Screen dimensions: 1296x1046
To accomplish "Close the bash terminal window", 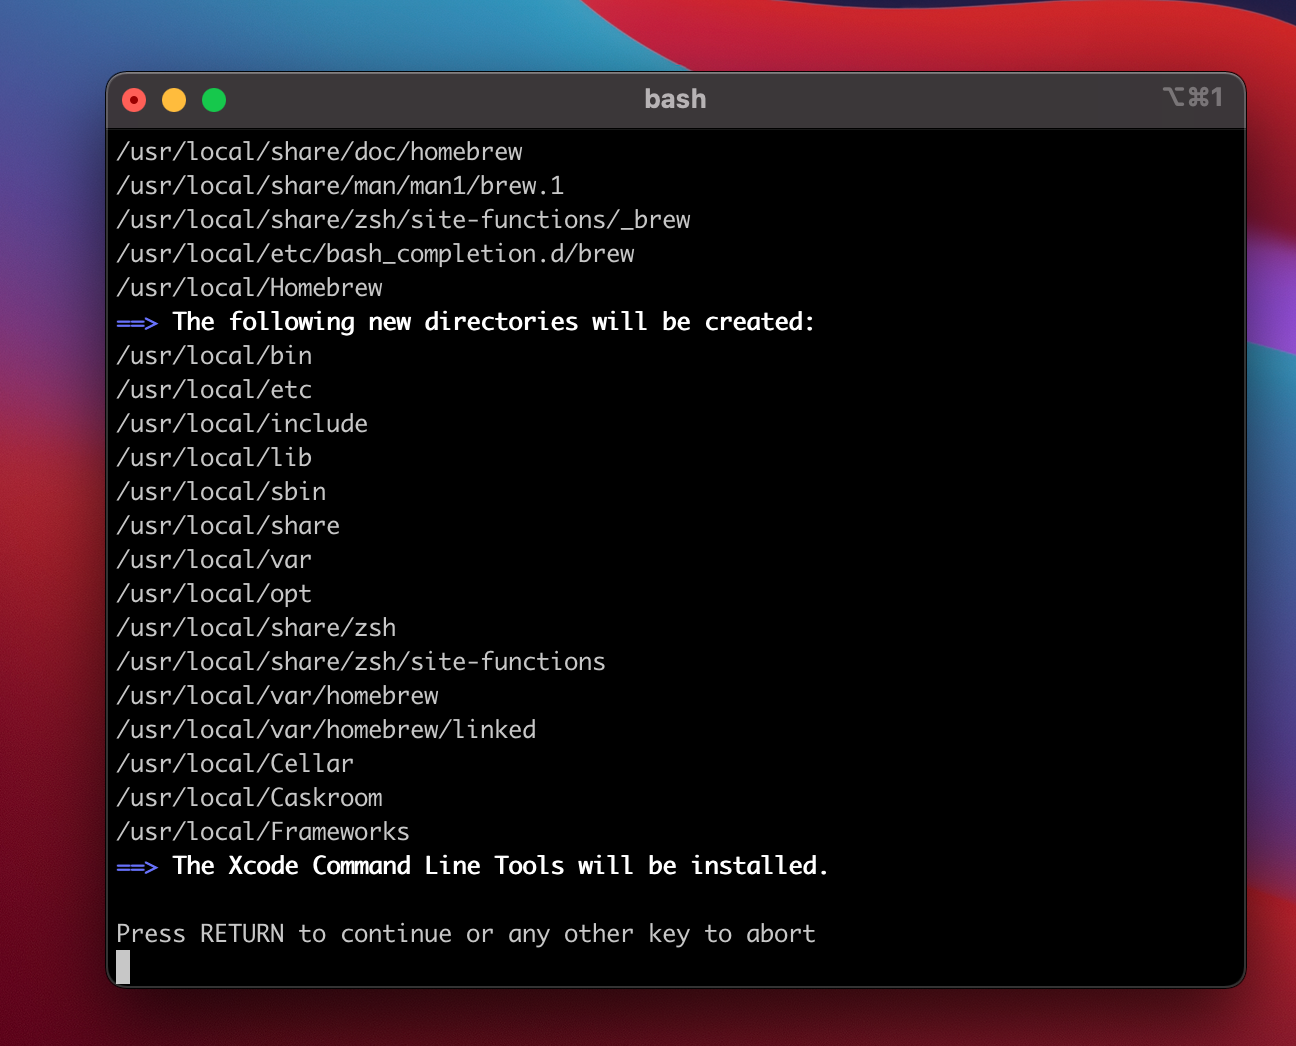I will point(134,100).
